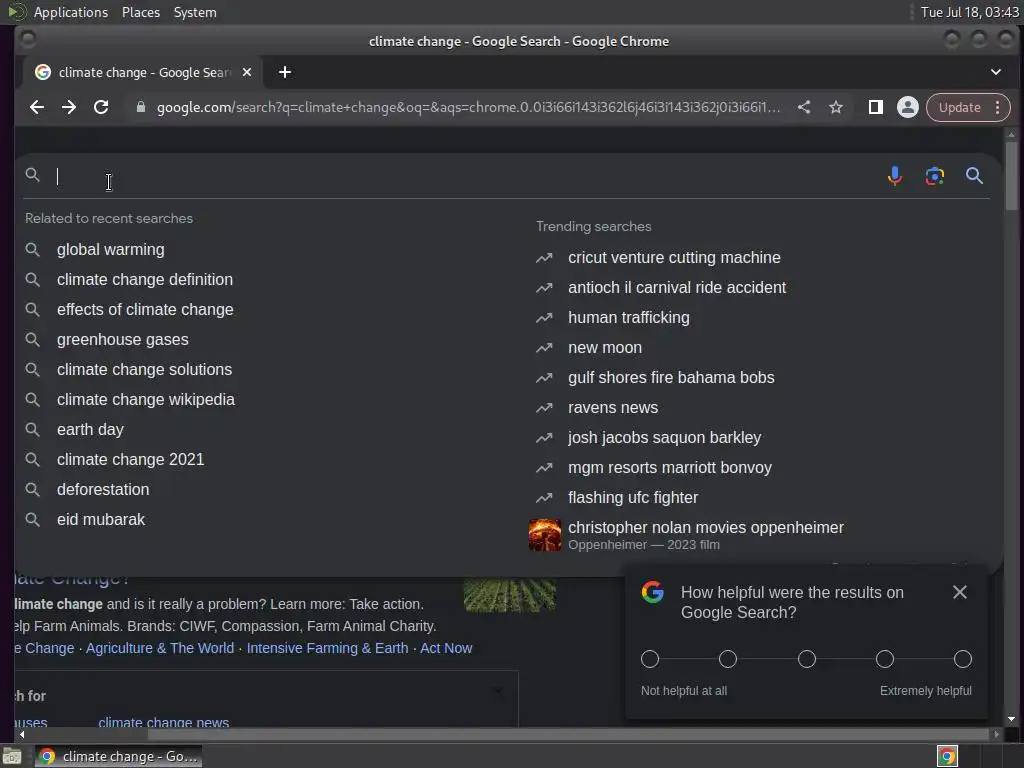Click the vertical scrollbar thumb
Viewport: 1024px width, 768px height.
(1011, 175)
